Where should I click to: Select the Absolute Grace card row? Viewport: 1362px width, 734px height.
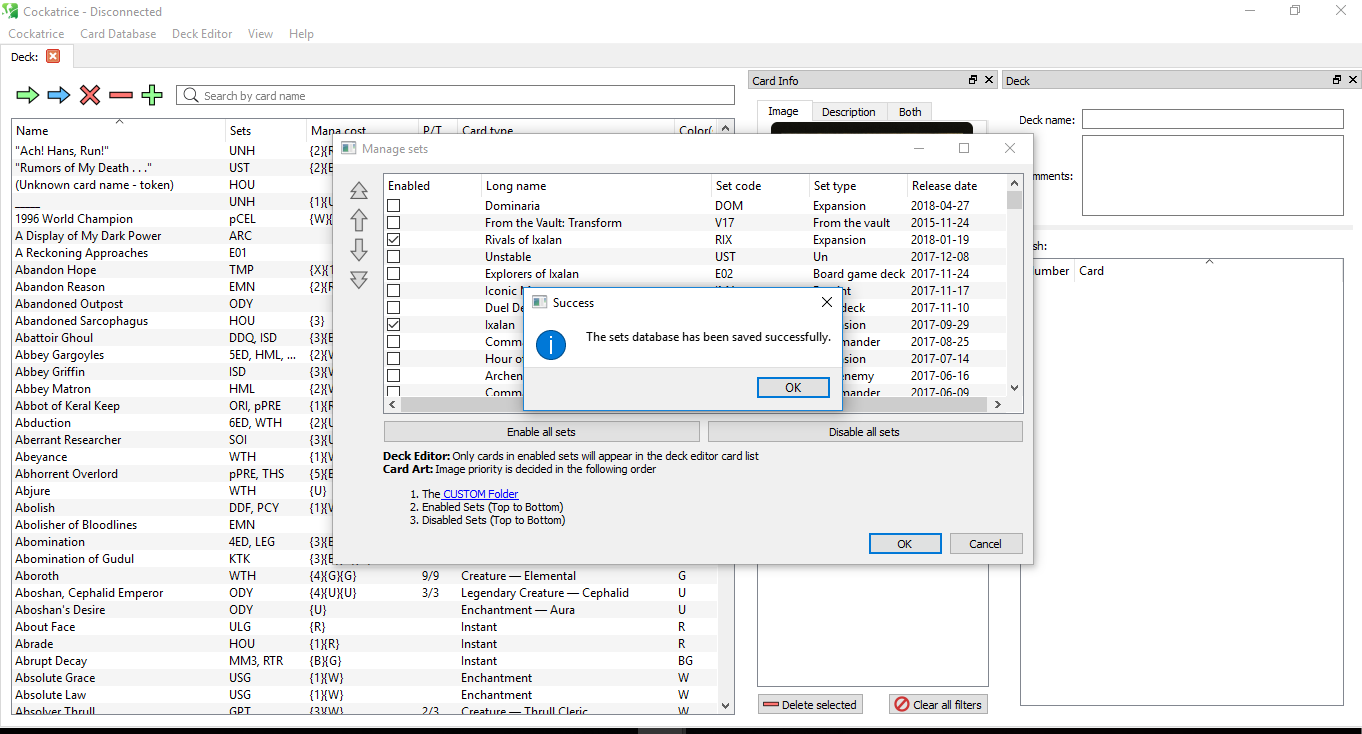coord(365,678)
